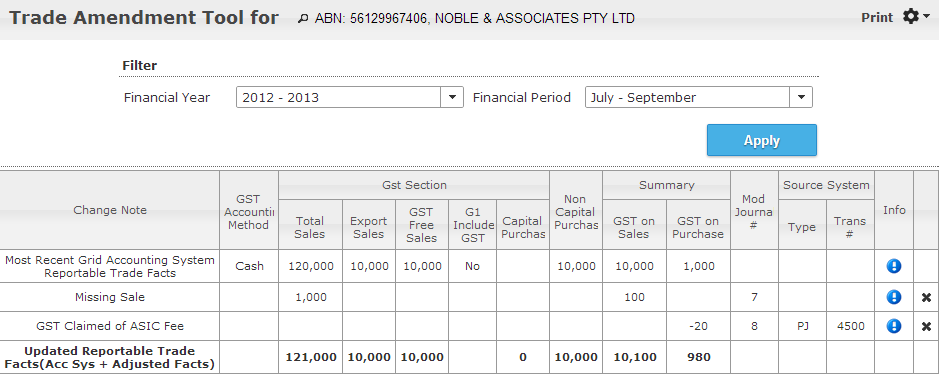Image resolution: width=942 pixels, height=376 pixels.
Task: Click the search icon beside ABN
Action: pos(303,19)
